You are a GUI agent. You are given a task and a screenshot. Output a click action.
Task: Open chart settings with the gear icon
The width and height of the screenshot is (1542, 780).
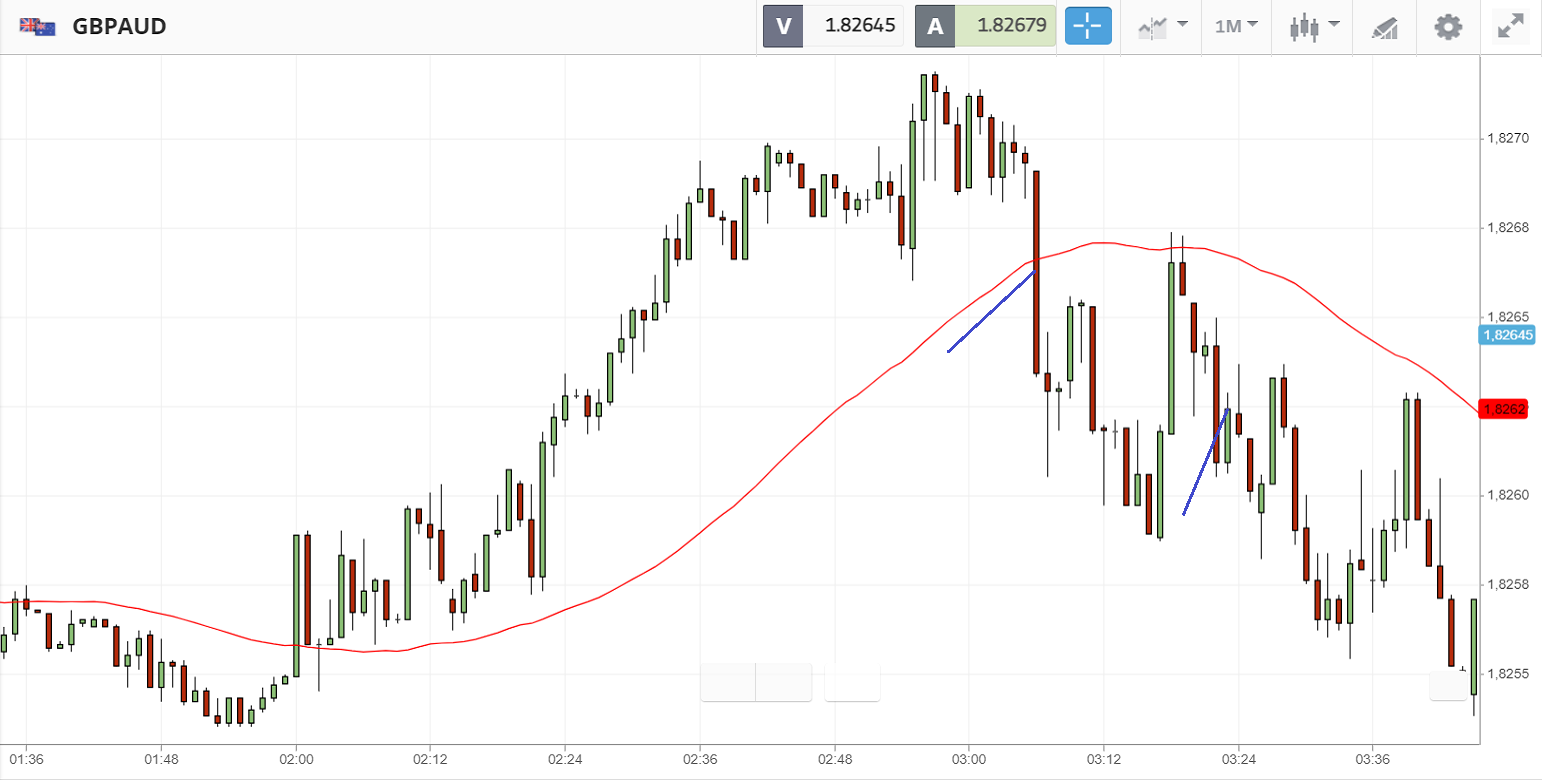[x=1448, y=26]
